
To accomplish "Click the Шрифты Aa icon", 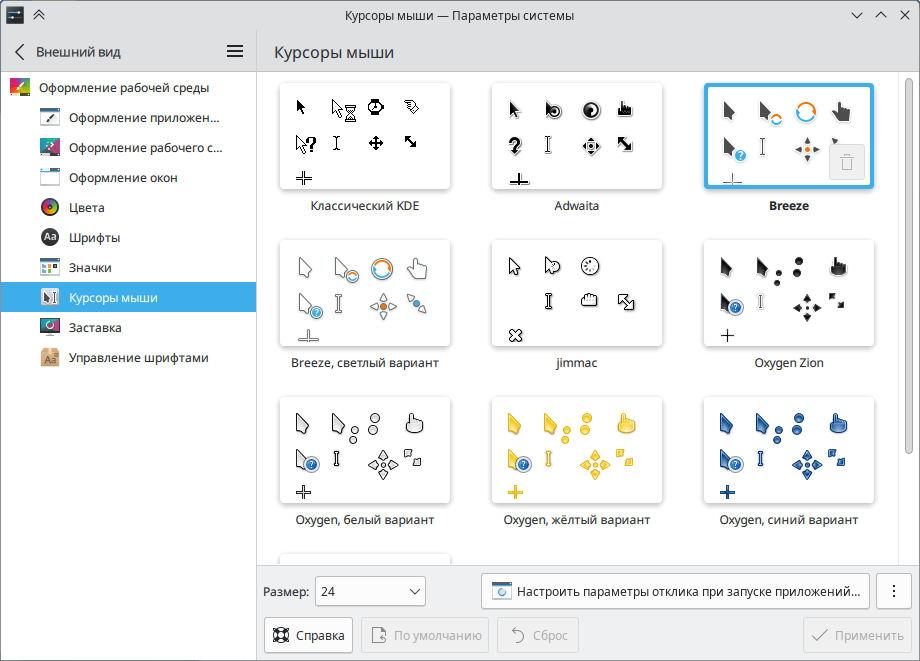I will point(50,237).
